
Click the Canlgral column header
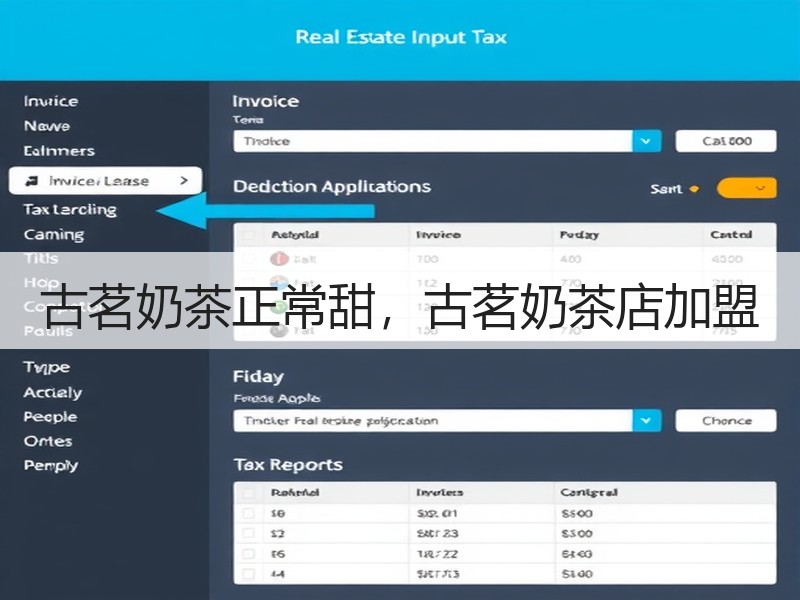pyautogui.click(x=589, y=492)
